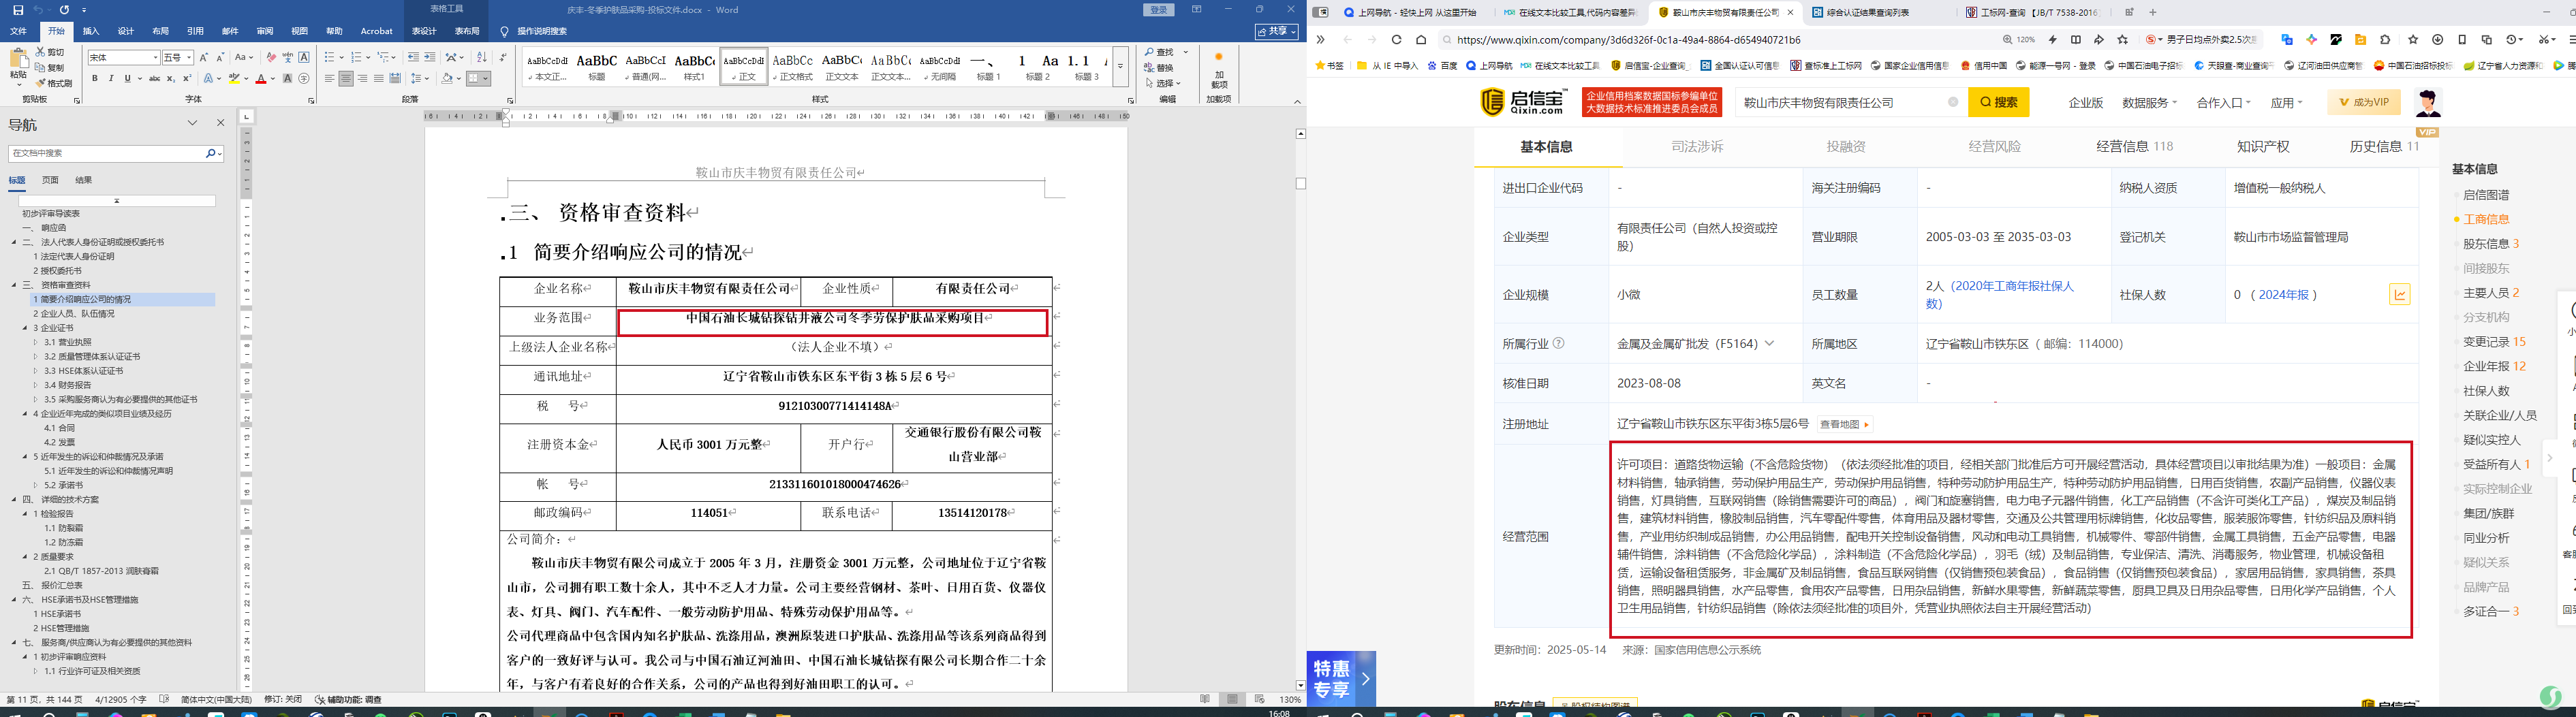Open the trend chart icon beside 社保人数
The width and height of the screenshot is (2576, 717).
pyautogui.click(x=2399, y=294)
